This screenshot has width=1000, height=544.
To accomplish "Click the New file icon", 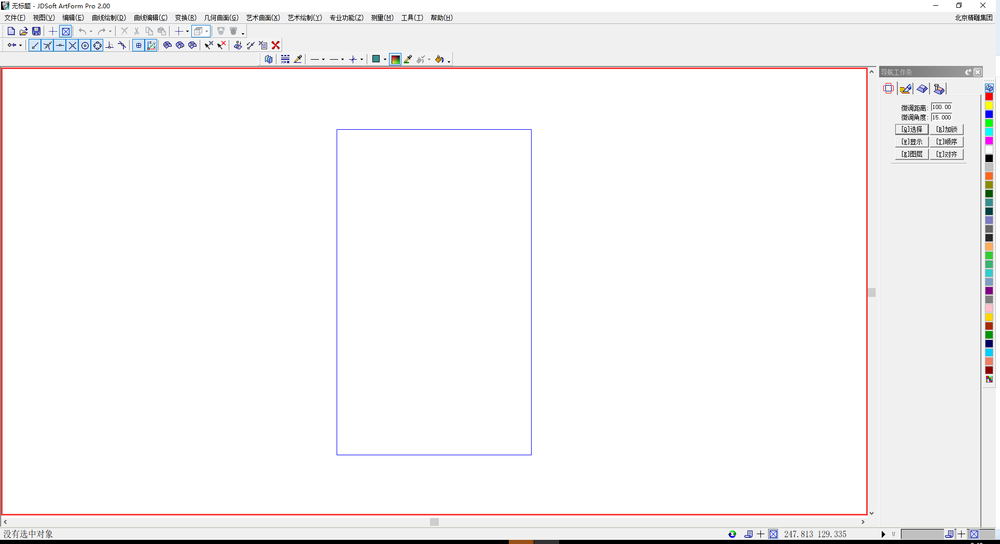I will click(11, 31).
